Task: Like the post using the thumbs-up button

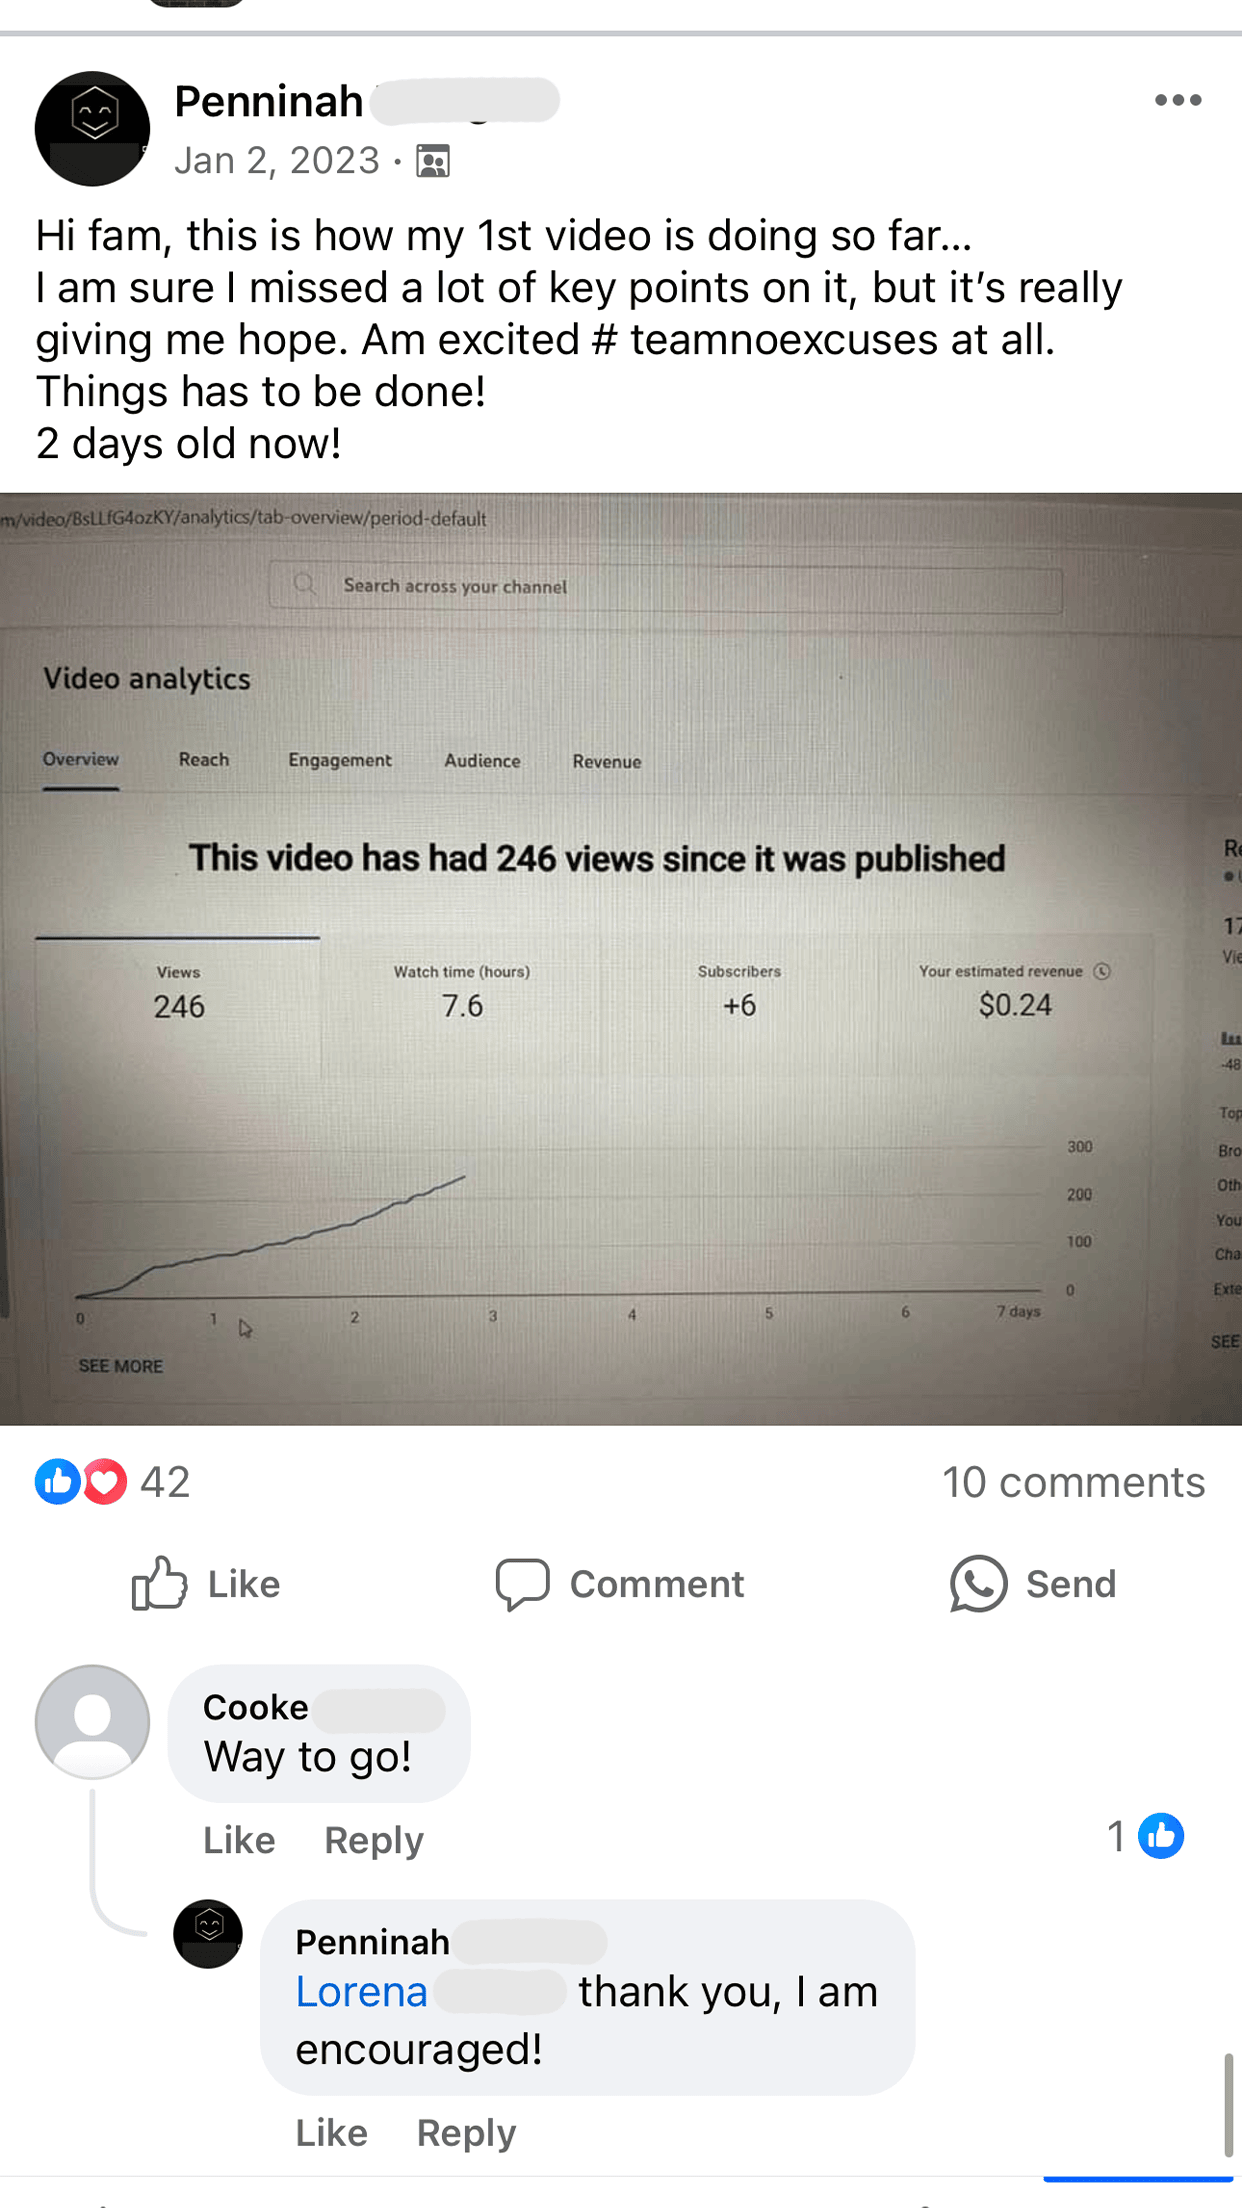Action: pyautogui.click(x=206, y=1584)
